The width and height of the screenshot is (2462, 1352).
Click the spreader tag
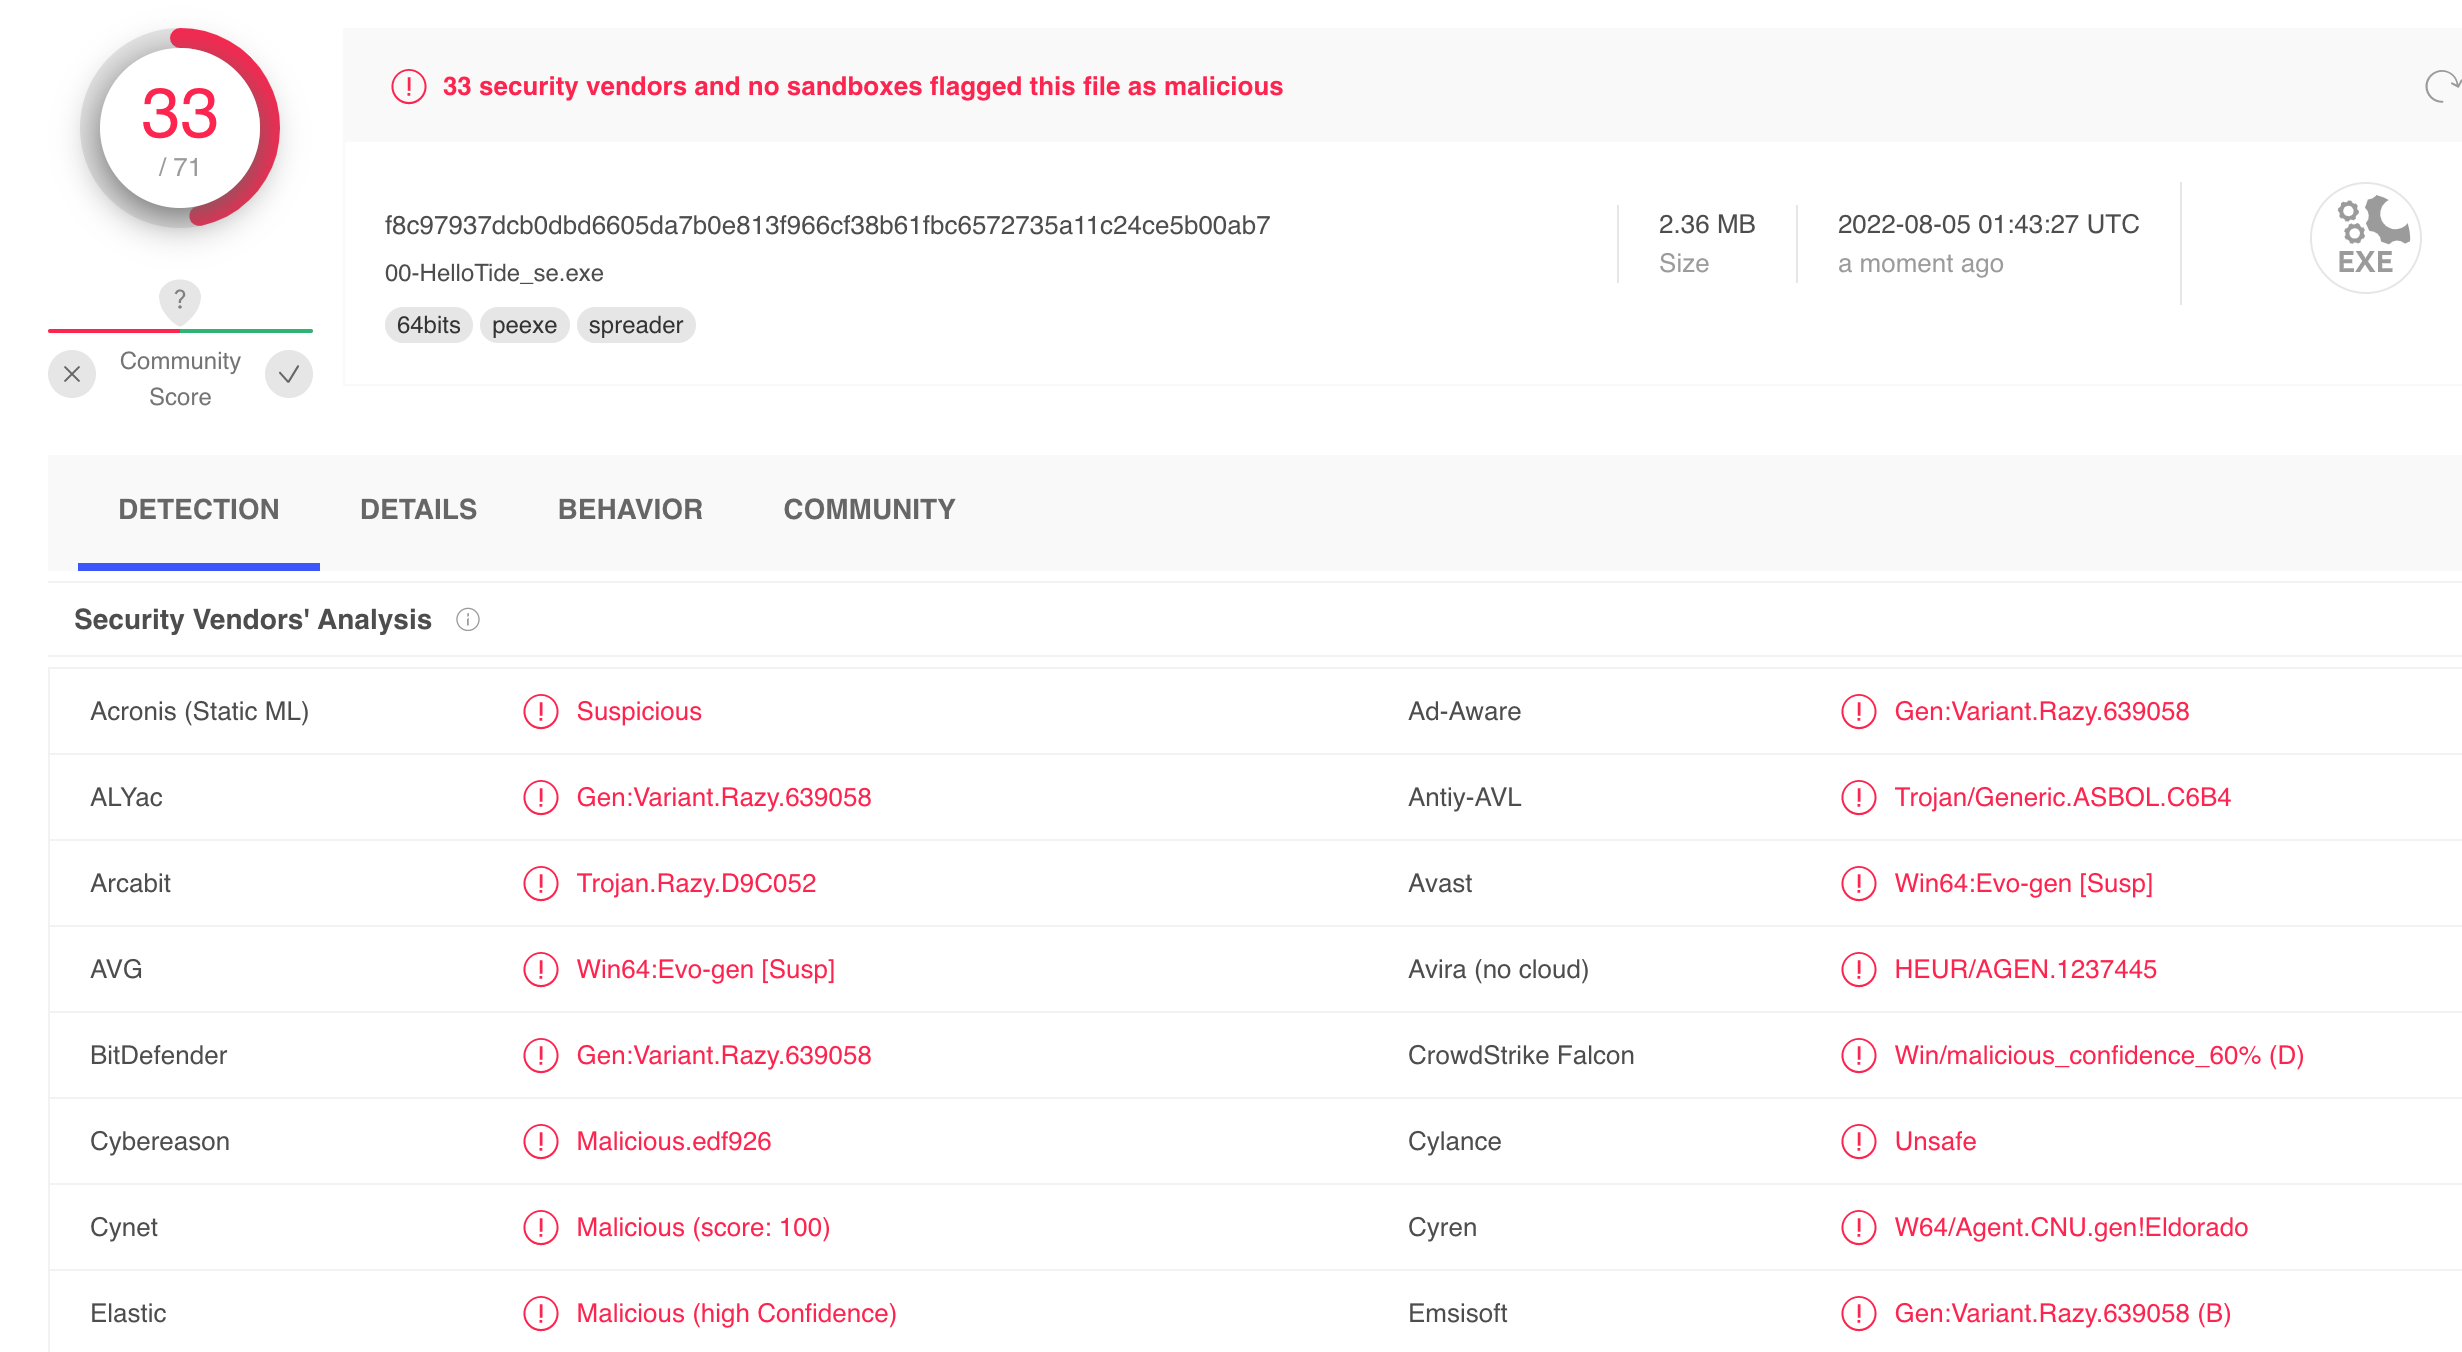point(635,326)
